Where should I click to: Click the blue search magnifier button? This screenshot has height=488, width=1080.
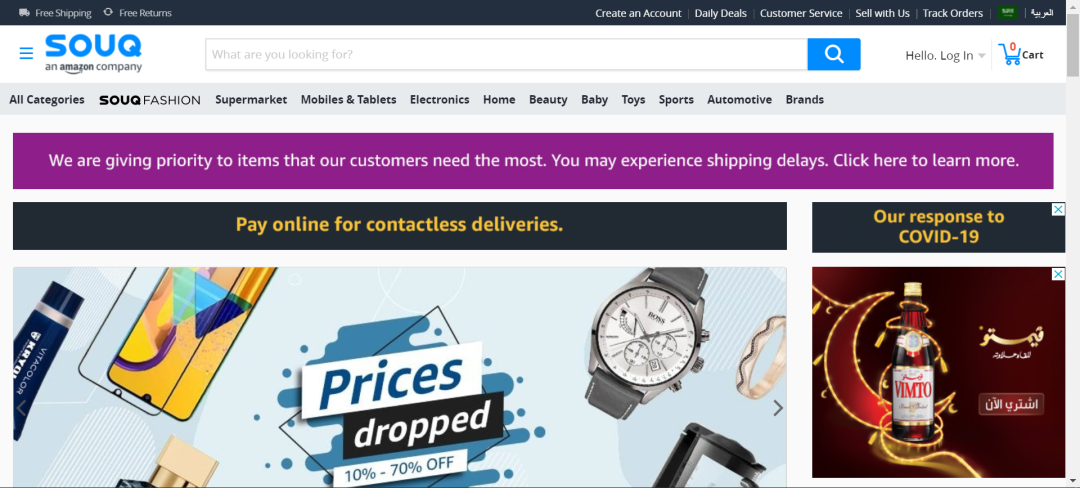pos(833,54)
